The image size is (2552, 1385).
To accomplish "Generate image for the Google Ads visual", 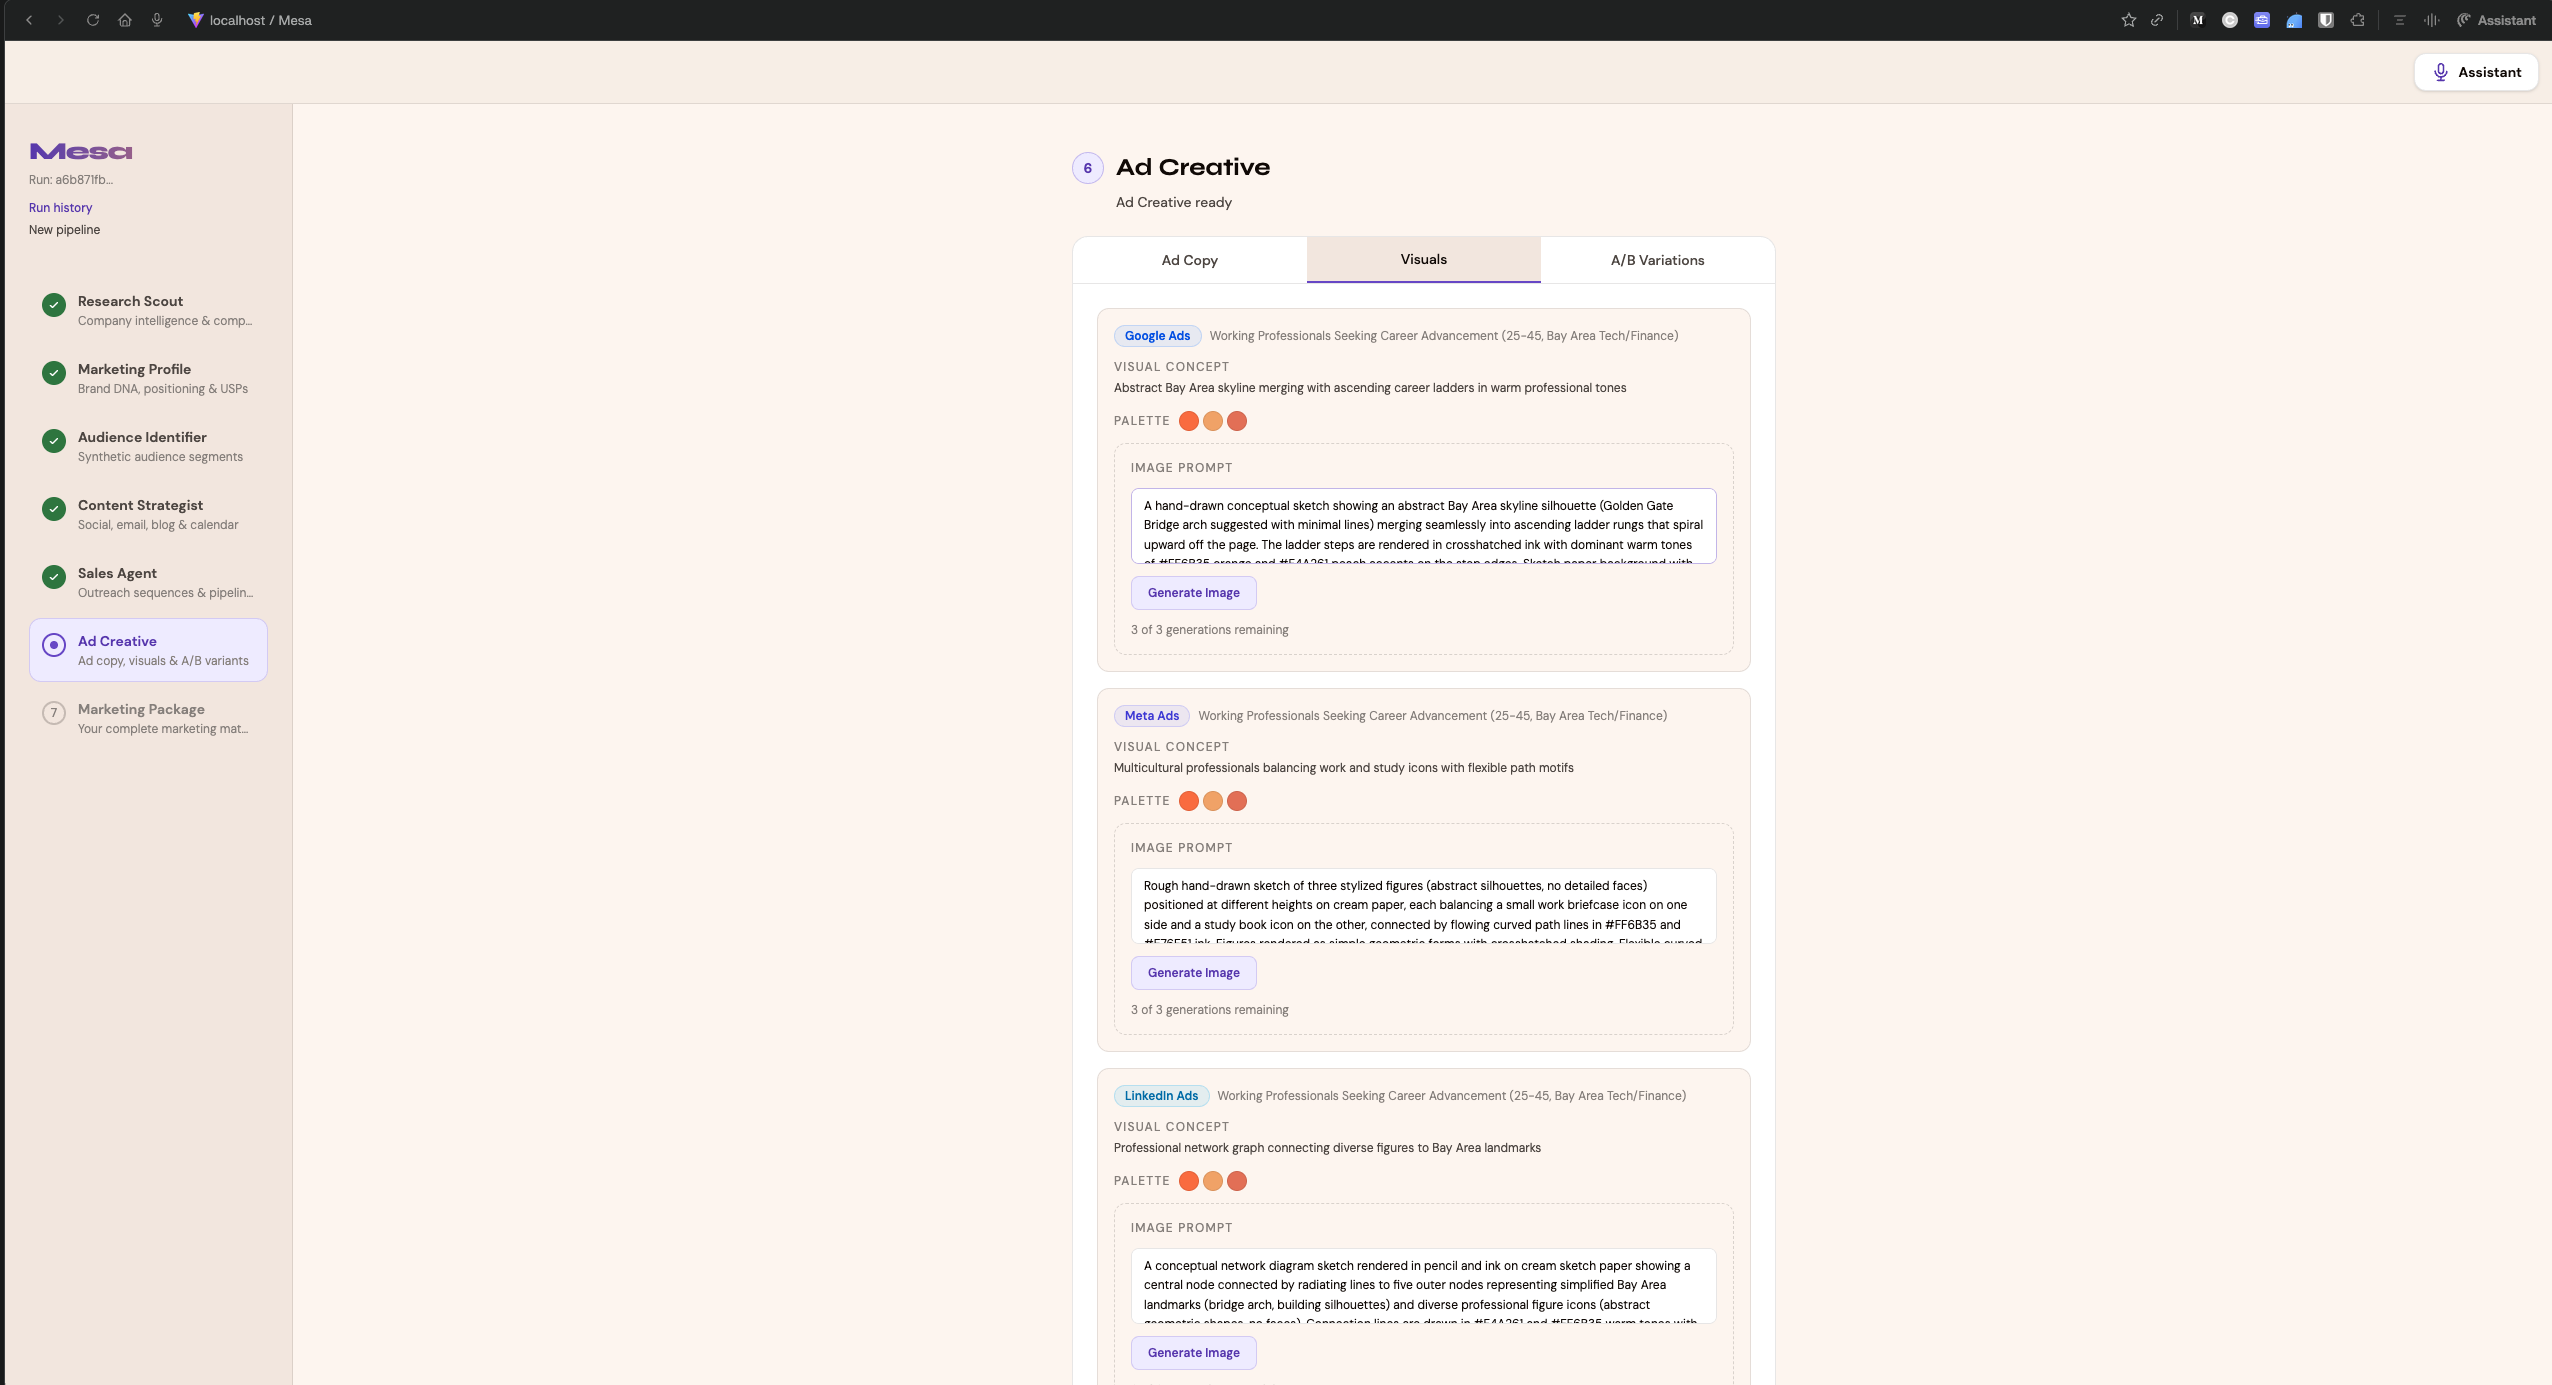I will point(1193,593).
